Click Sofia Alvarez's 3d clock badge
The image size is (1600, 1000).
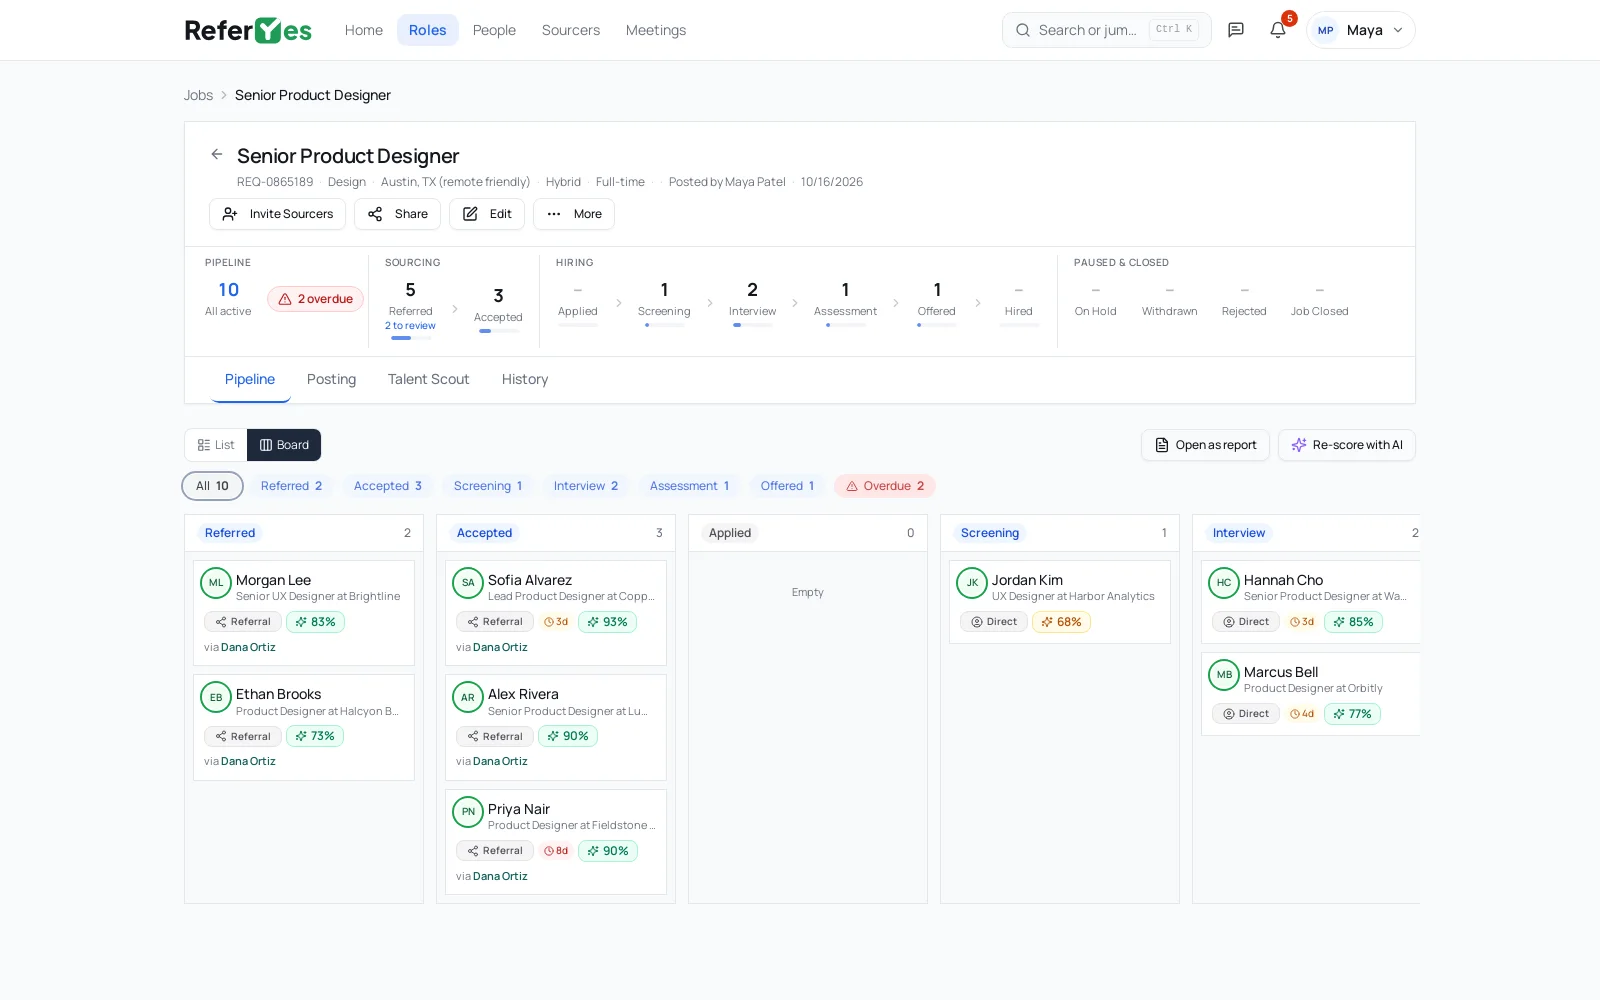556,622
